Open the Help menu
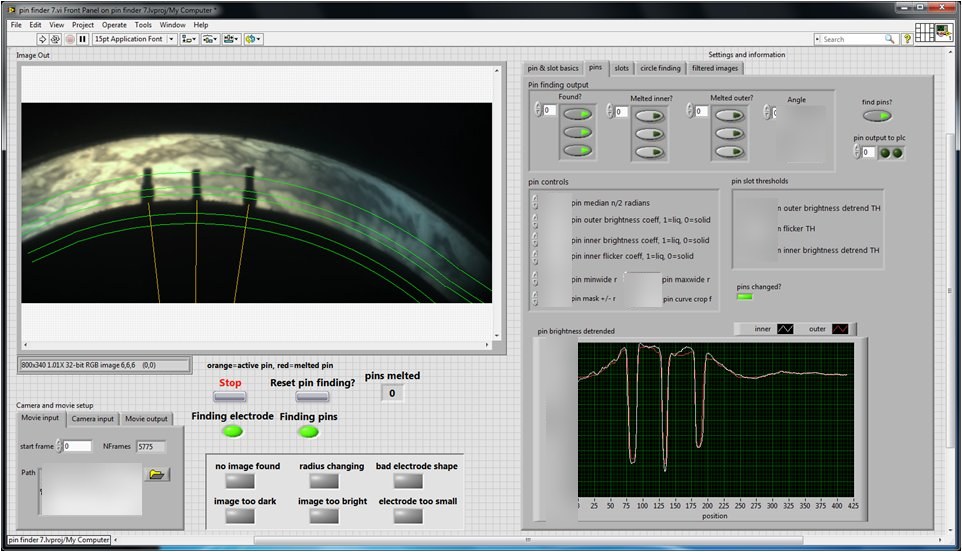This screenshot has width=962, height=552. [201, 25]
